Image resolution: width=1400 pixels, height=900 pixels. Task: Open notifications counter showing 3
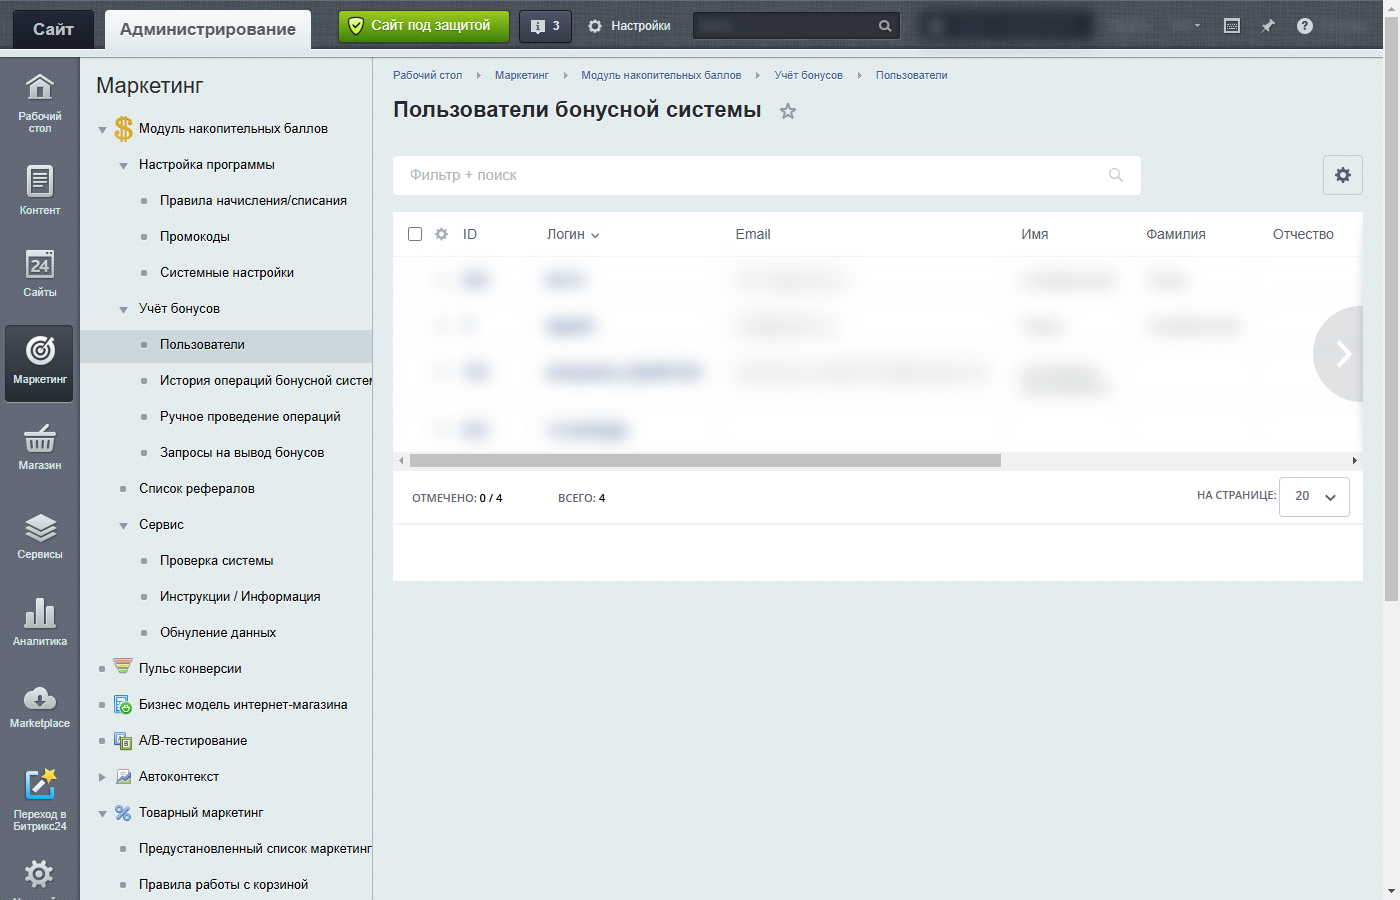coord(545,26)
